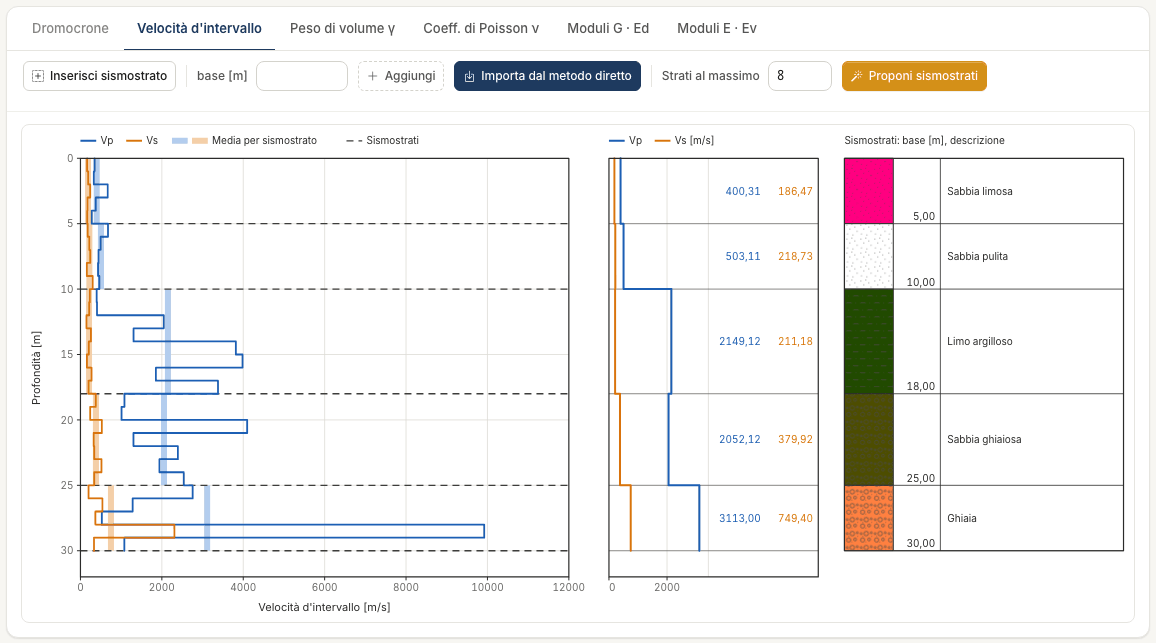This screenshot has width=1156, height=643.
Task: Click the plus icon beside Aggiungi
Action: (372, 76)
